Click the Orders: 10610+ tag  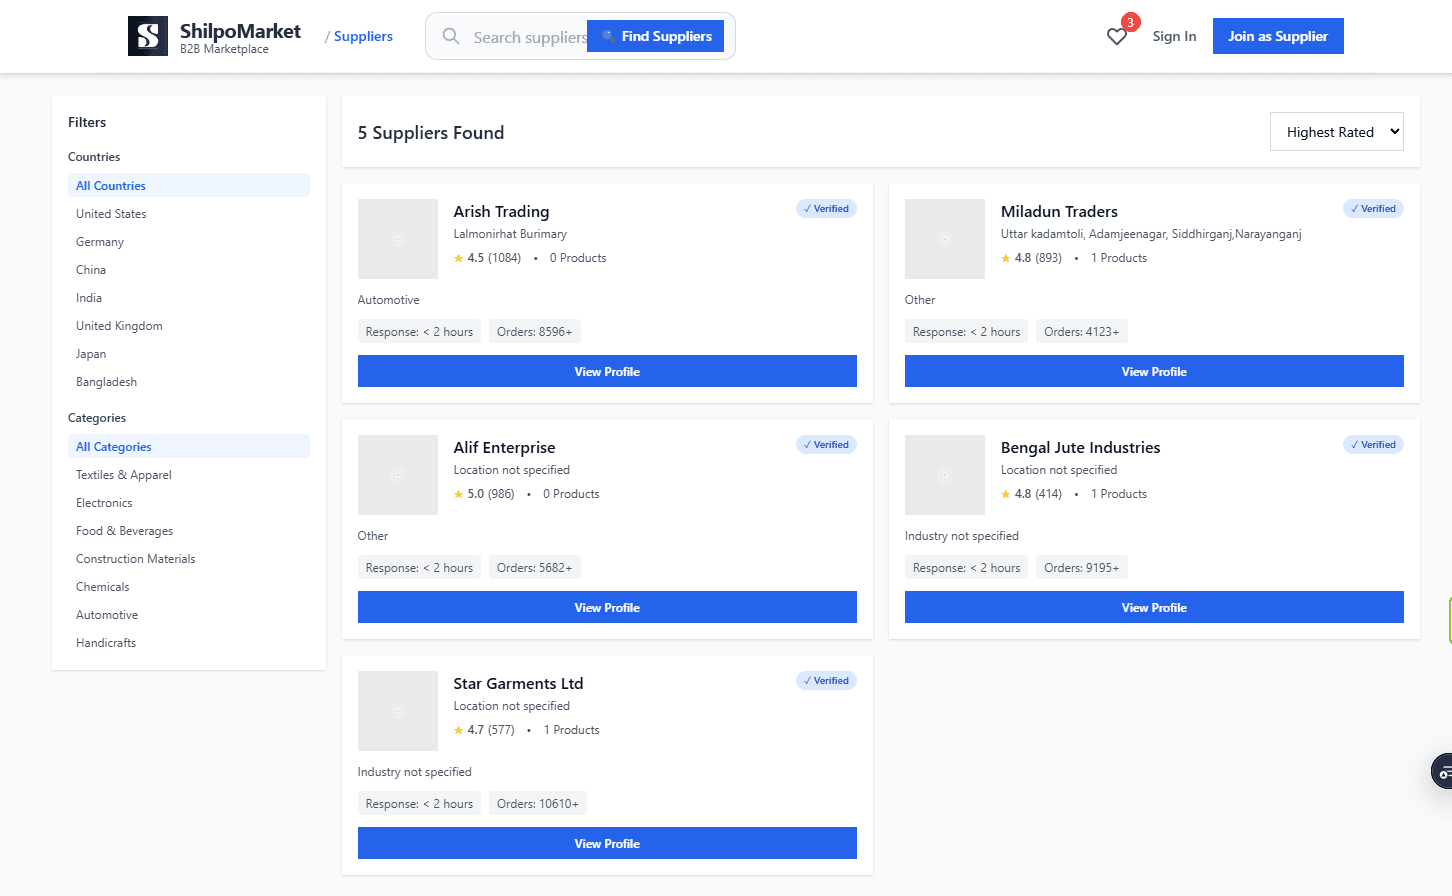pyautogui.click(x=538, y=803)
